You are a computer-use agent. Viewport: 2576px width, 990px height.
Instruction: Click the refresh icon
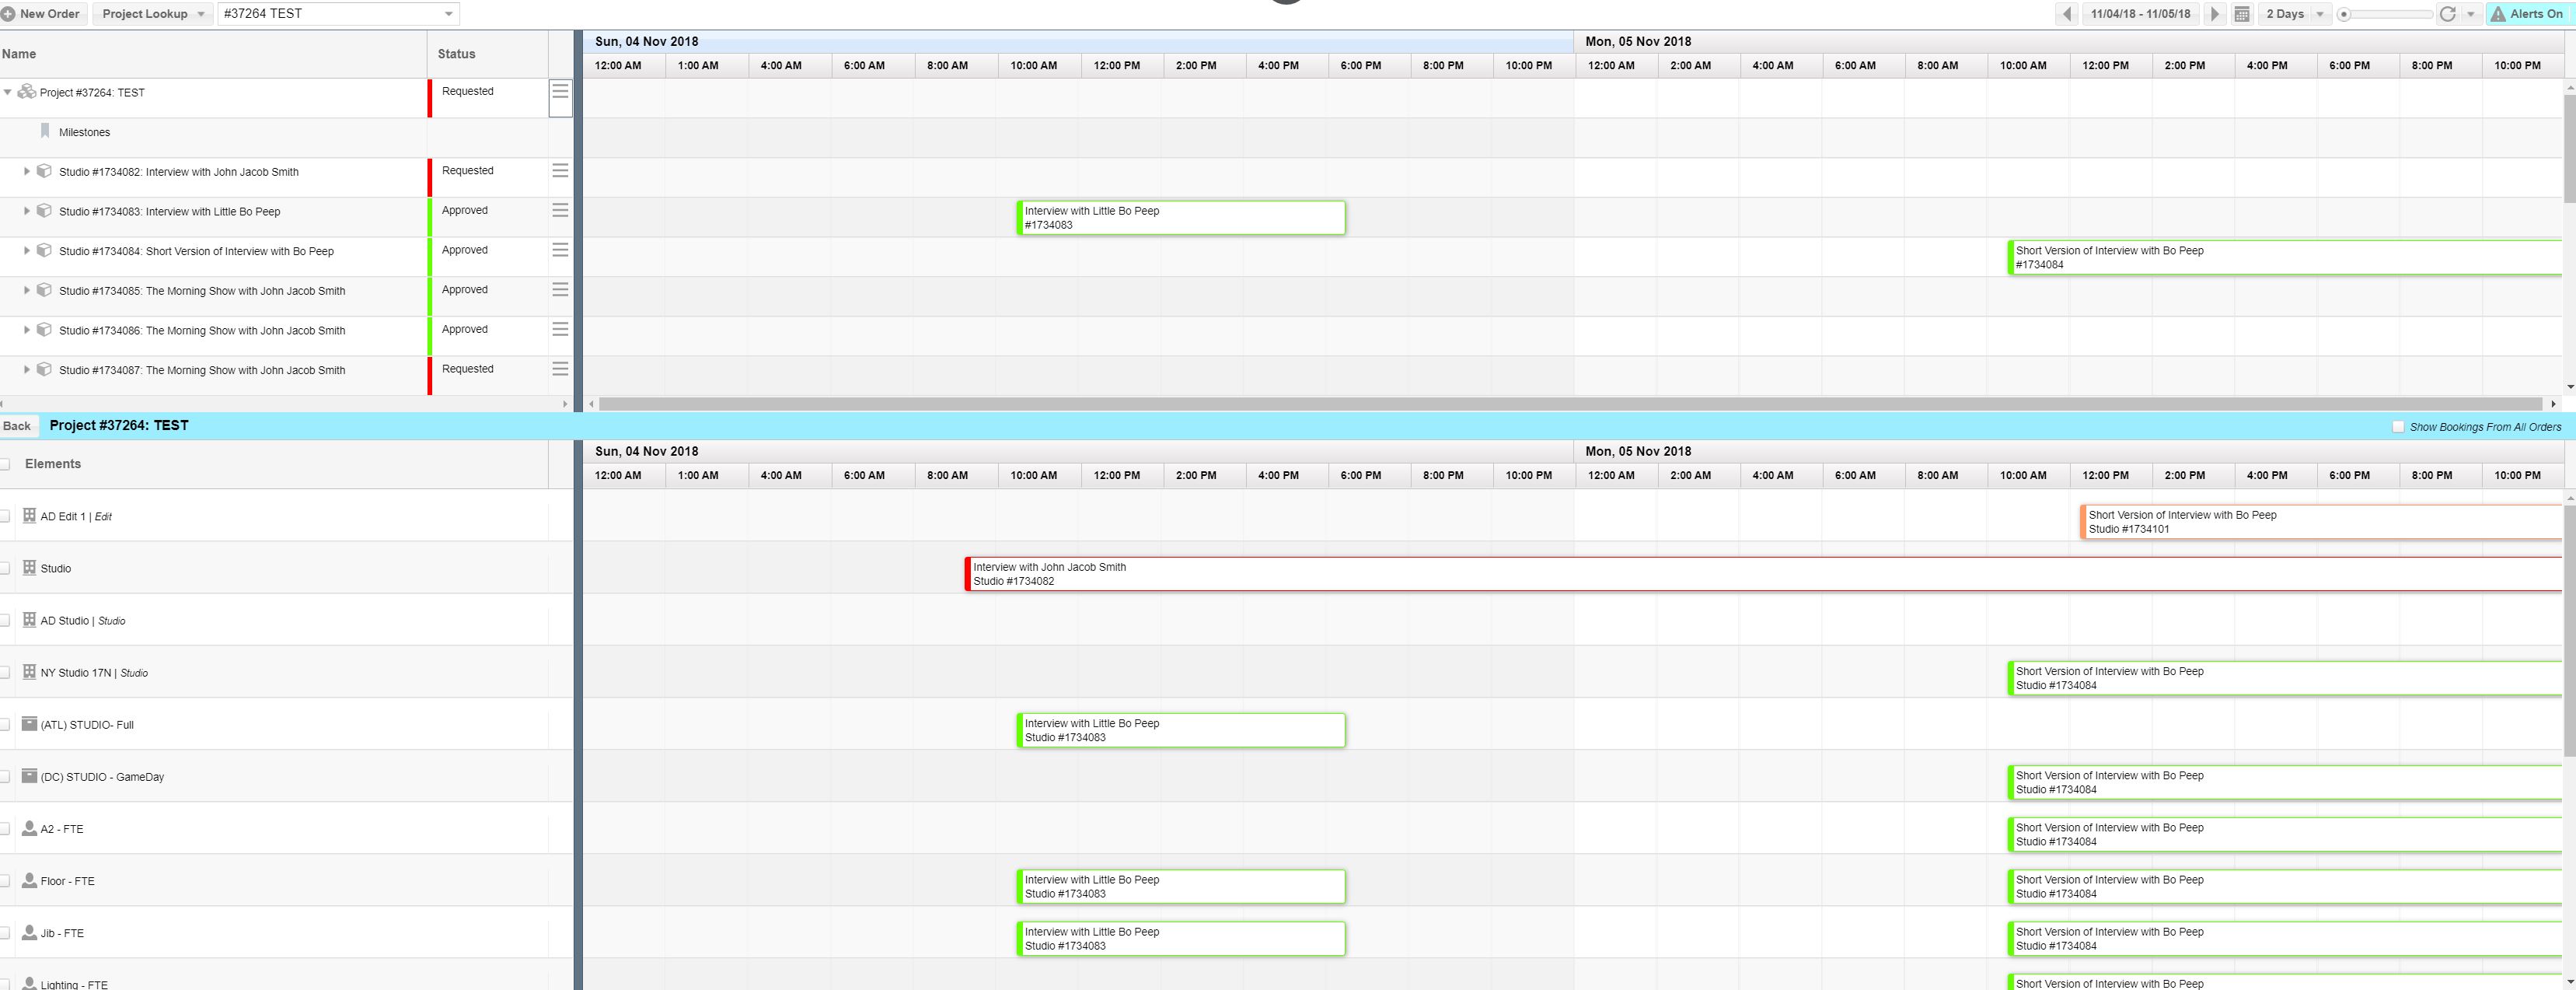[2448, 14]
